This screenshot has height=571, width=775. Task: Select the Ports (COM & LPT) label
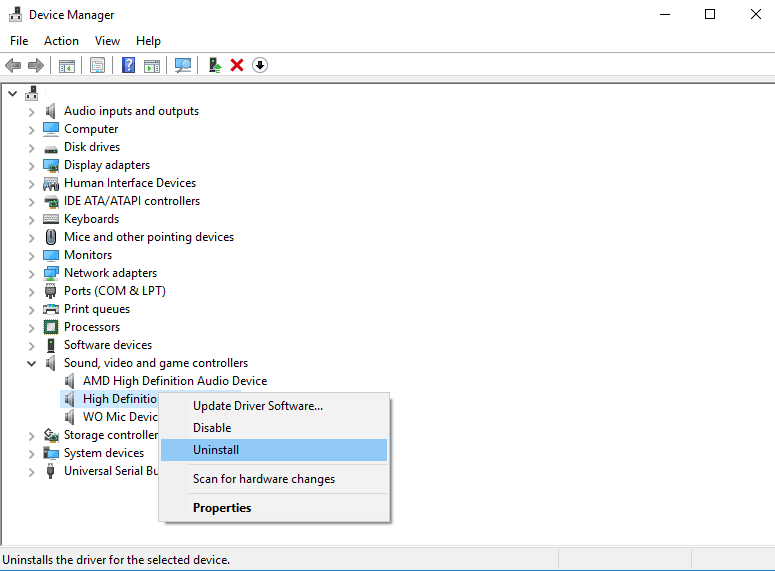(x=115, y=291)
